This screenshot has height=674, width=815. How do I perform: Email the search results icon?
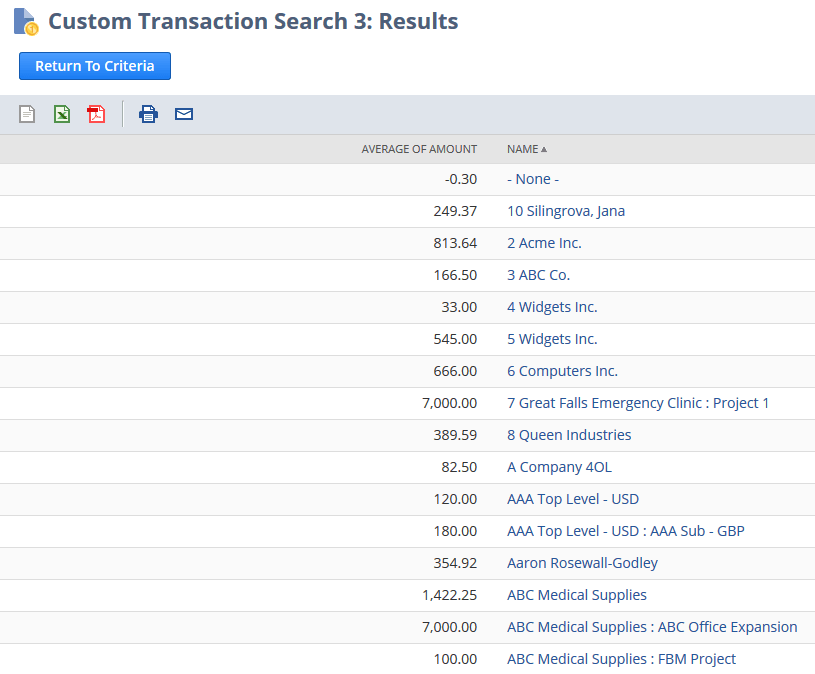(184, 114)
